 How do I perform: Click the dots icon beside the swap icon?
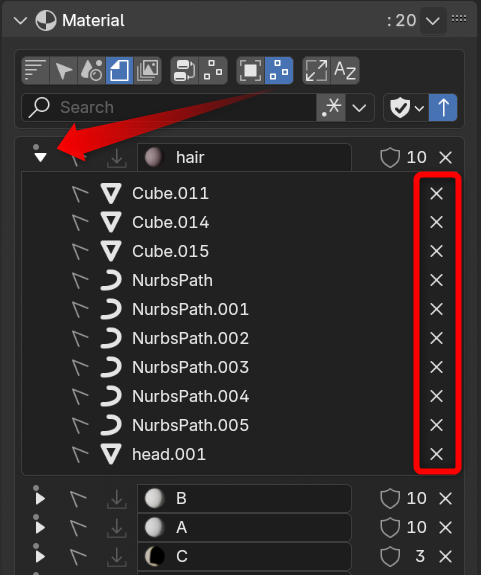click(x=213, y=70)
